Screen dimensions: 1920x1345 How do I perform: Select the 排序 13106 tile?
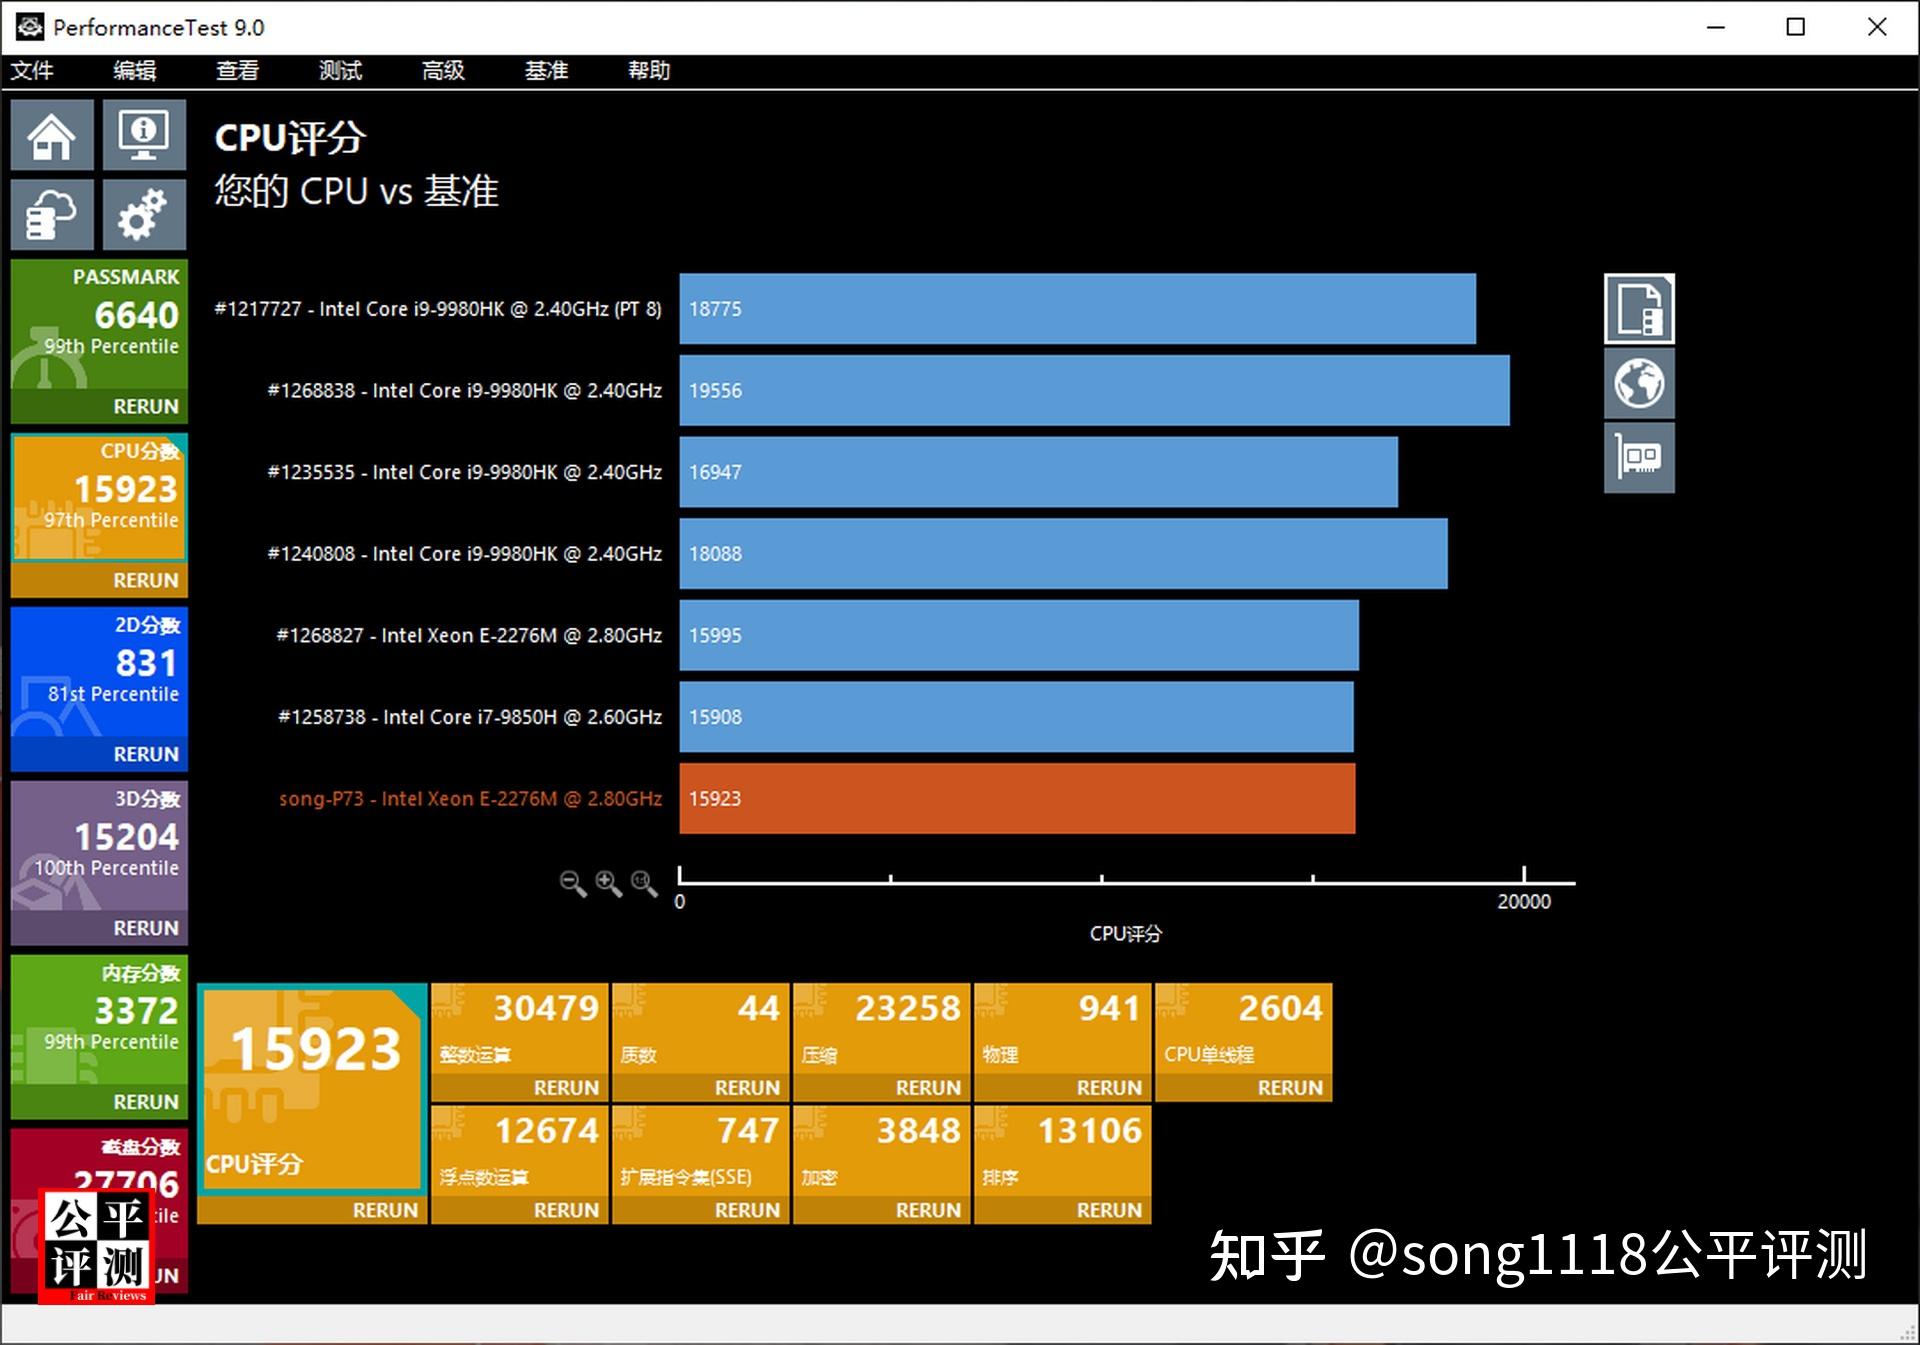click(1063, 1151)
